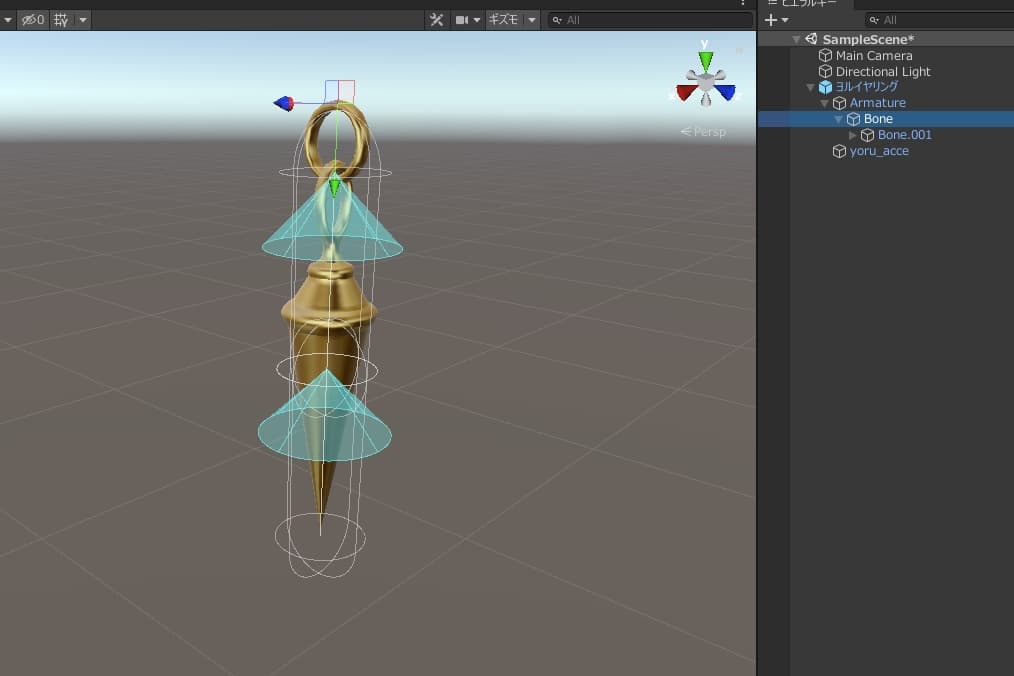The height and width of the screenshot is (676, 1014).
Task: Open ギズモ dropdown arrow
Action: 532,20
